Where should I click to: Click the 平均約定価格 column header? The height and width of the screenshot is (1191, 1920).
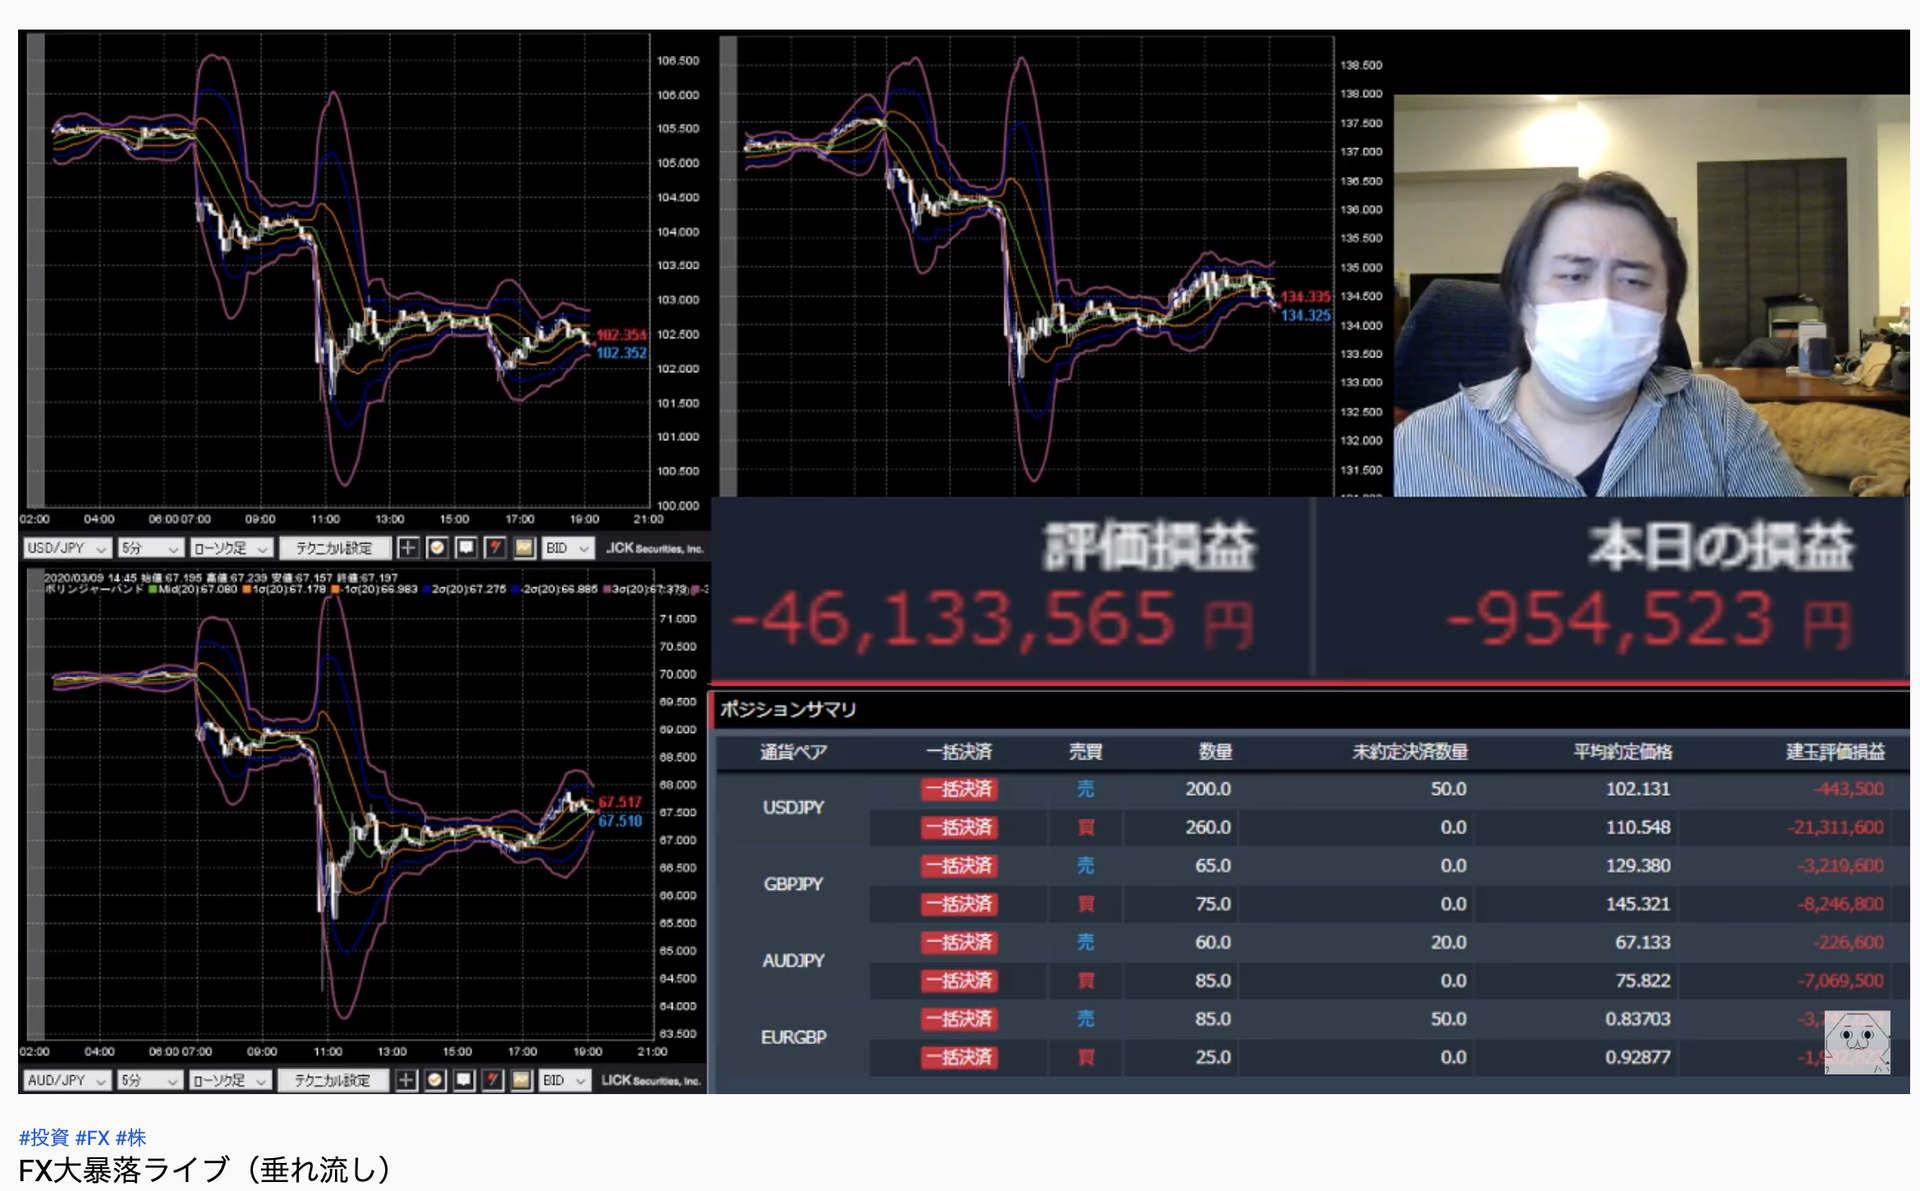click(1623, 752)
